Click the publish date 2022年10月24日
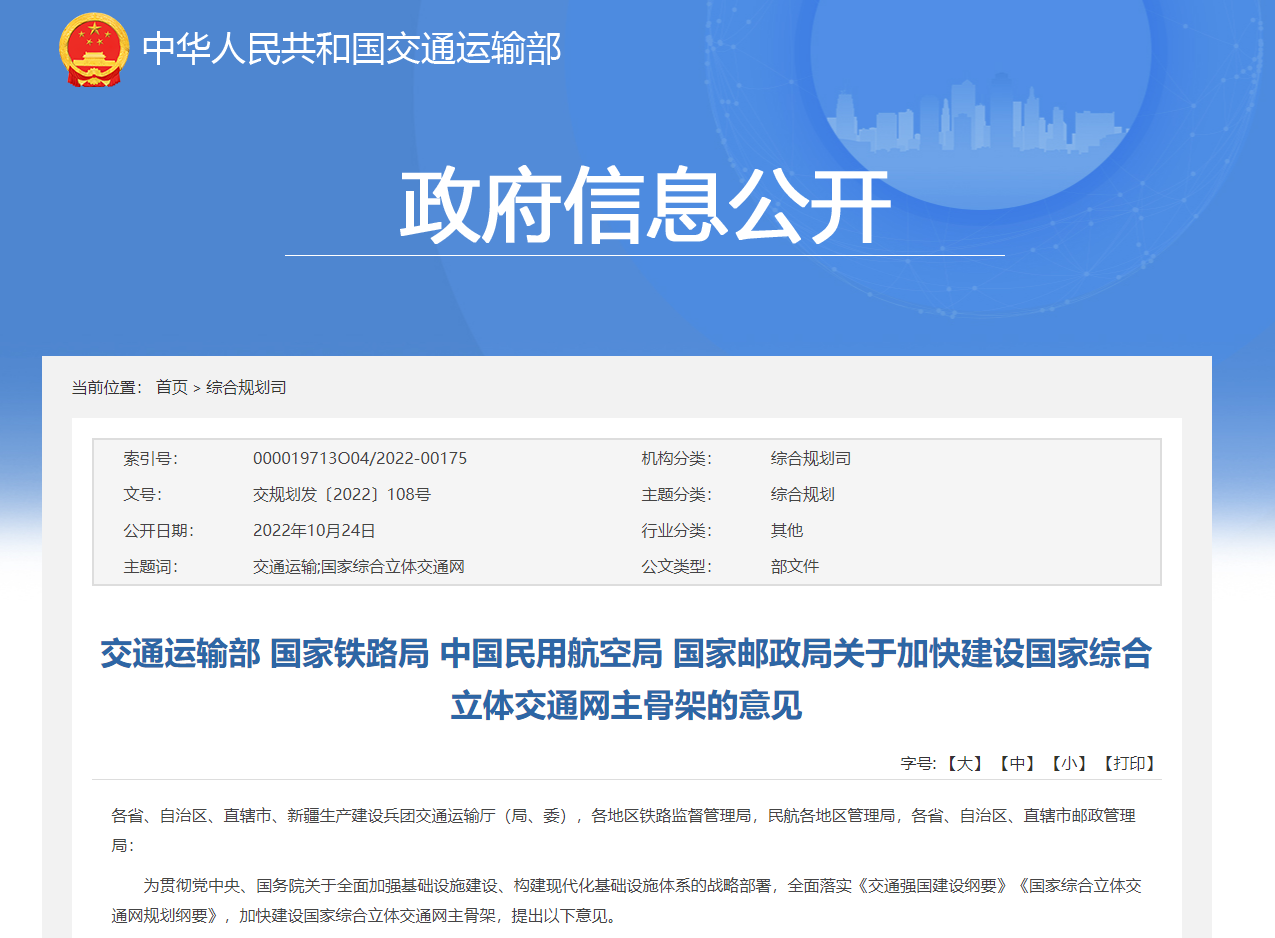This screenshot has width=1275, height=938. tap(314, 531)
